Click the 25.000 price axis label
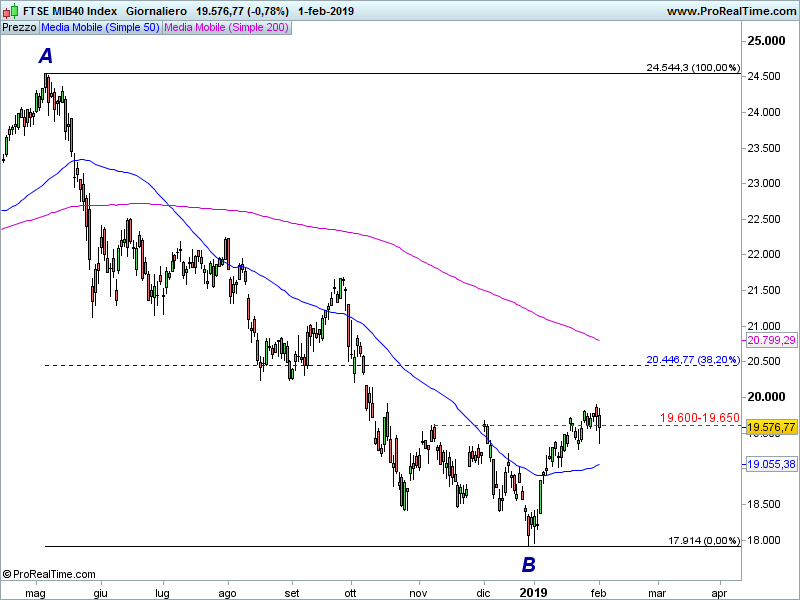This screenshot has width=800, height=600. pos(766,41)
